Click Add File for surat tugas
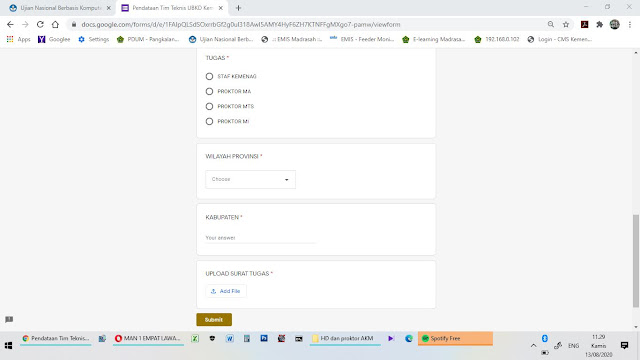The width and height of the screenshot is (640, 360). pyautogui.click(x=226, y=291)
